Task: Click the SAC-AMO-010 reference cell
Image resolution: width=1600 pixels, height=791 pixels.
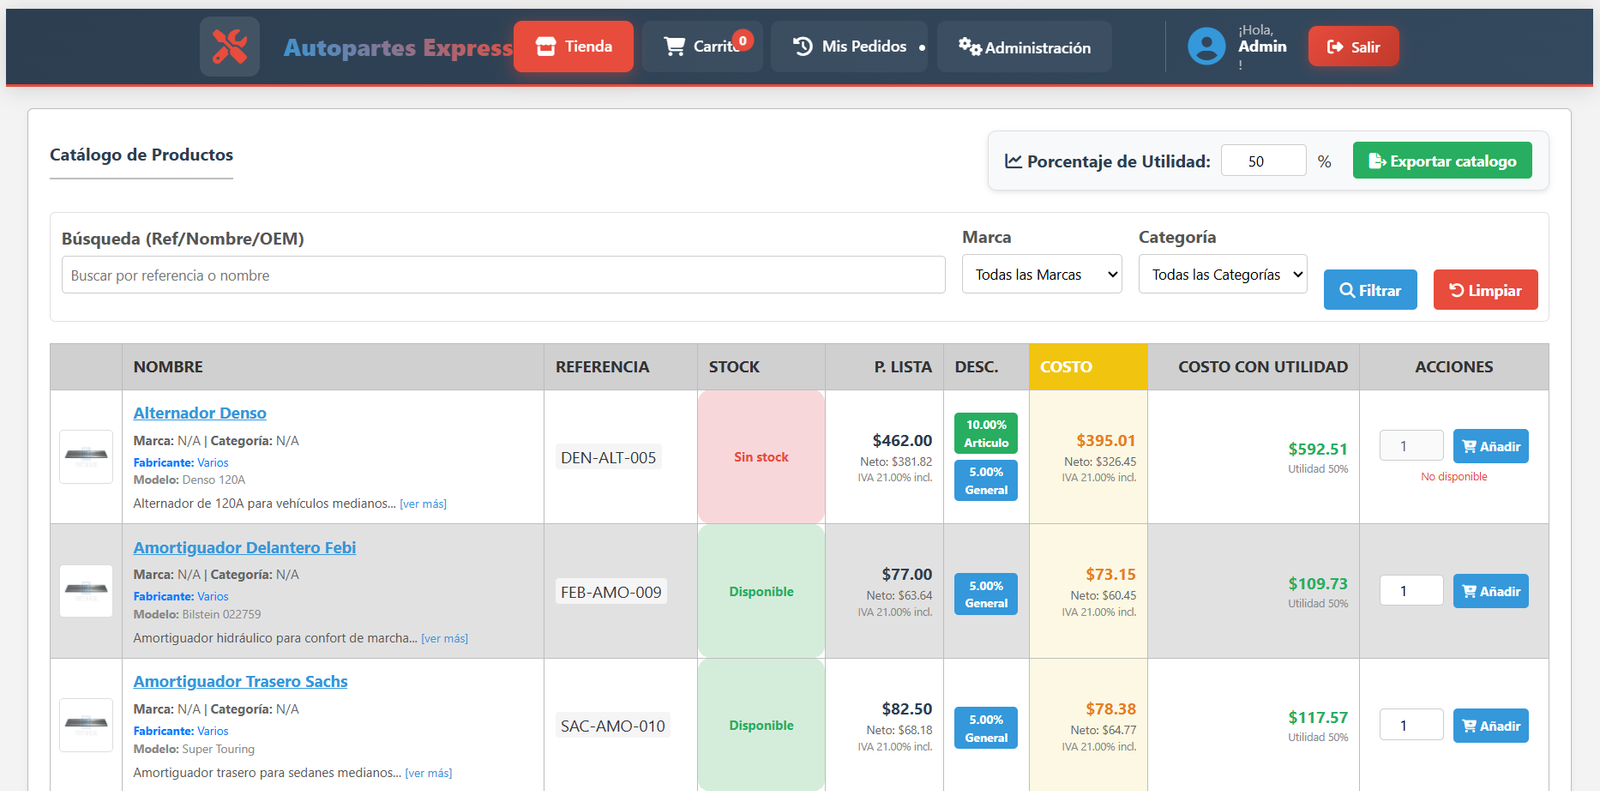Action: [x=613, y=726]
